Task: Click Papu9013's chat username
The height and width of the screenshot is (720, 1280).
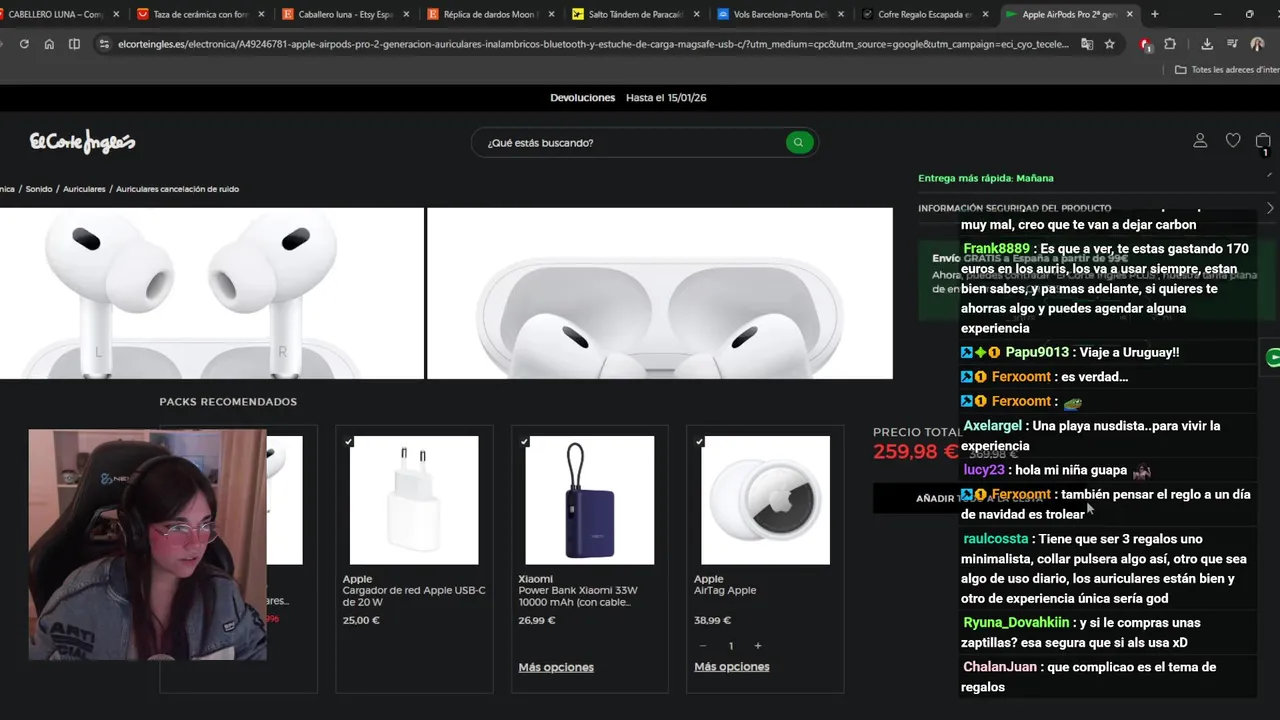Action: pyautogui.click(x=1037, y=352)
